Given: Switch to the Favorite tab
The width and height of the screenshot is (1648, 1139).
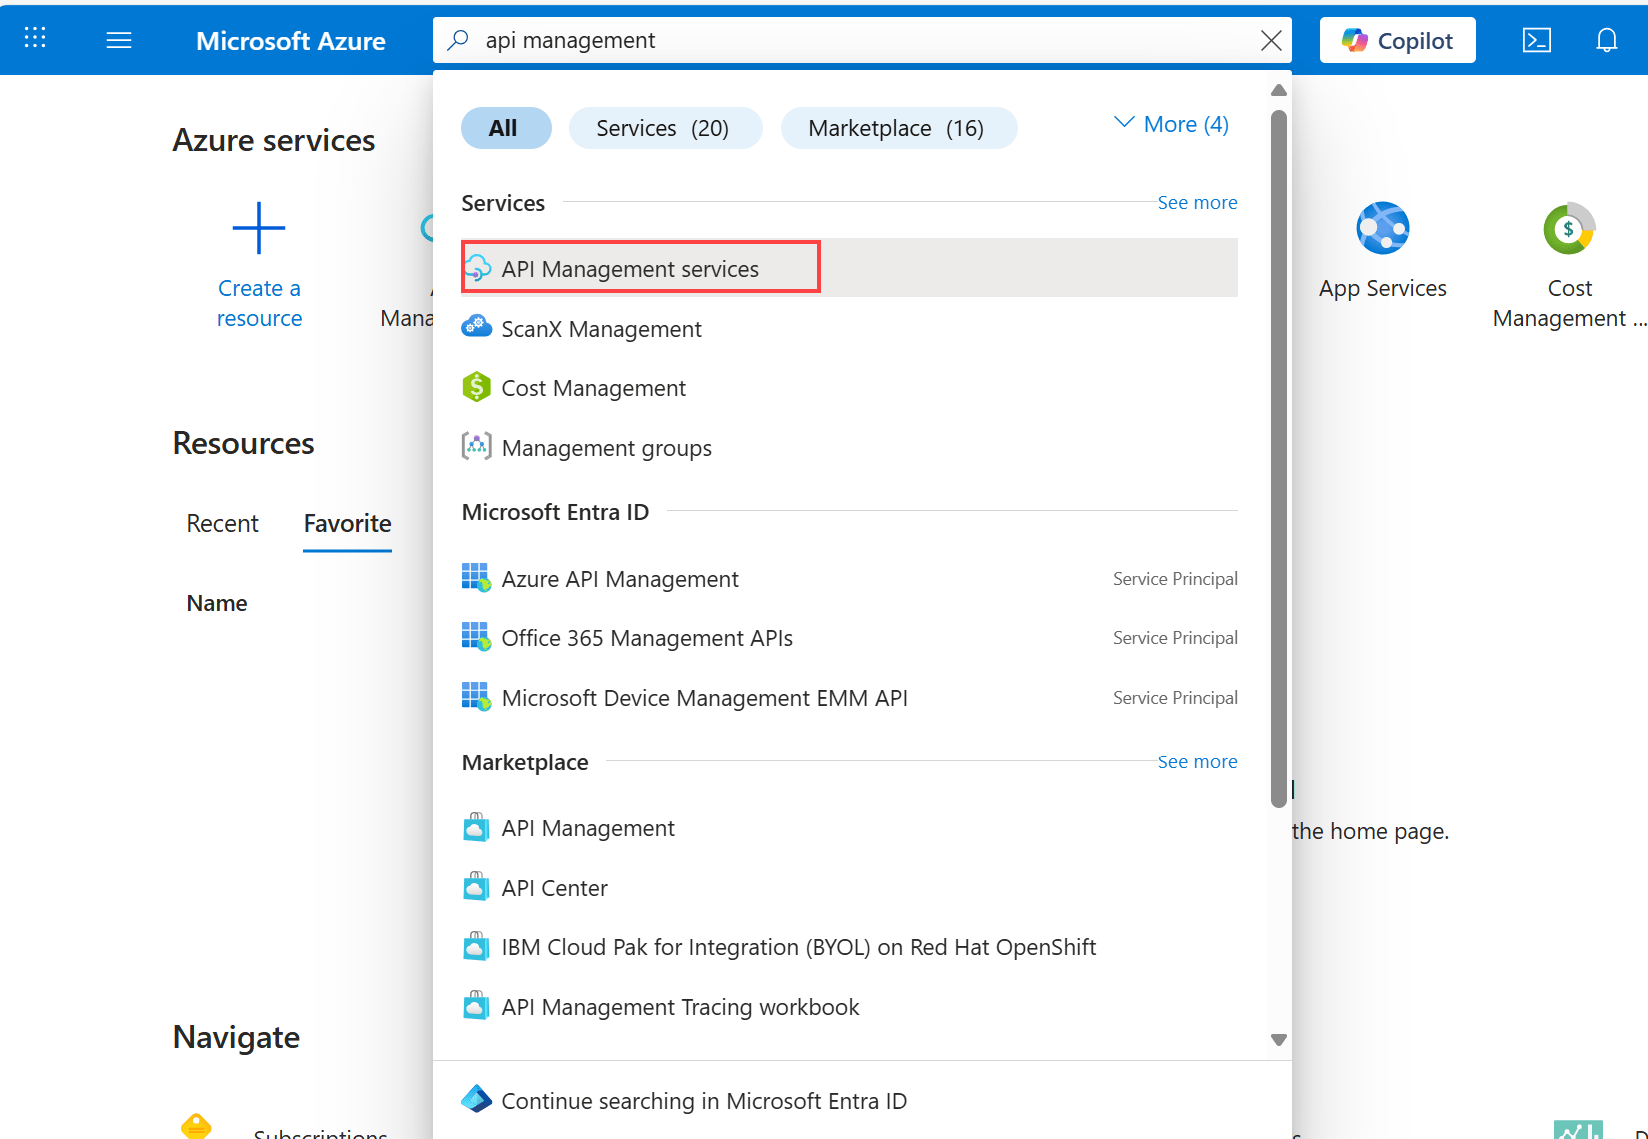Looking at the screenshot, I should pyautogui.click(x=346, y=523).
